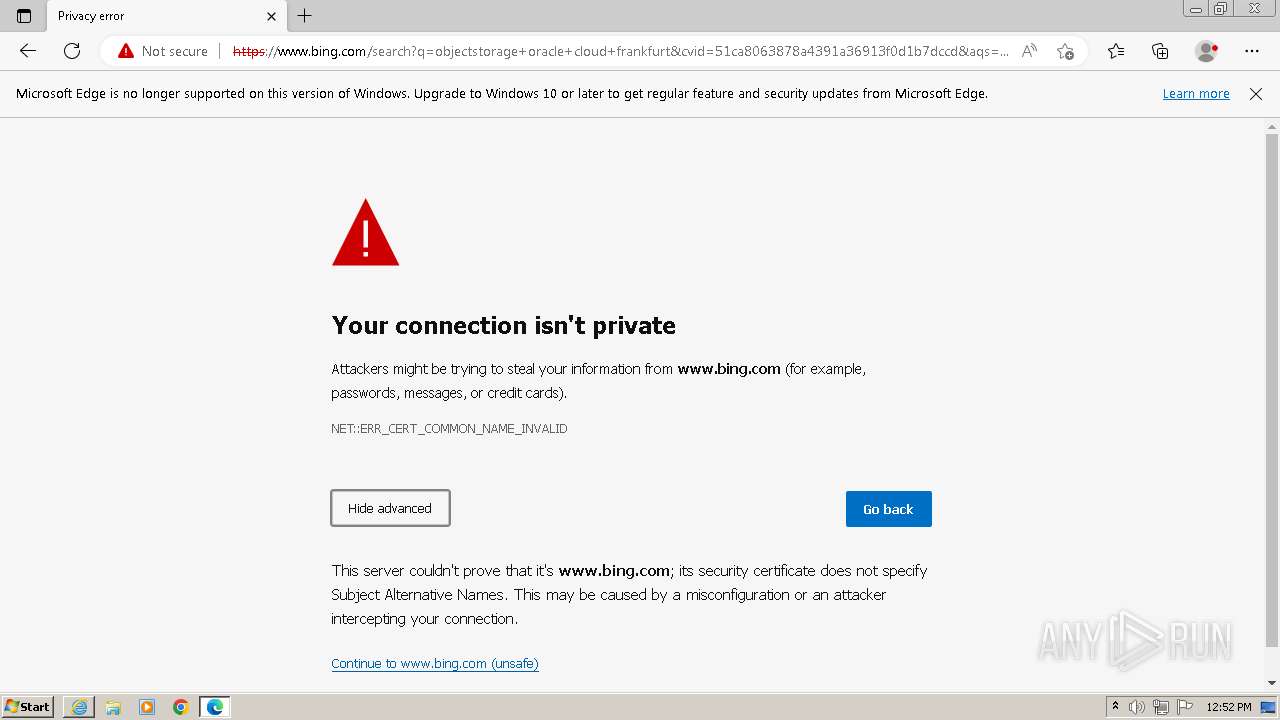Click the address bar URL field

pyautogui.click(x=620, y=51)
